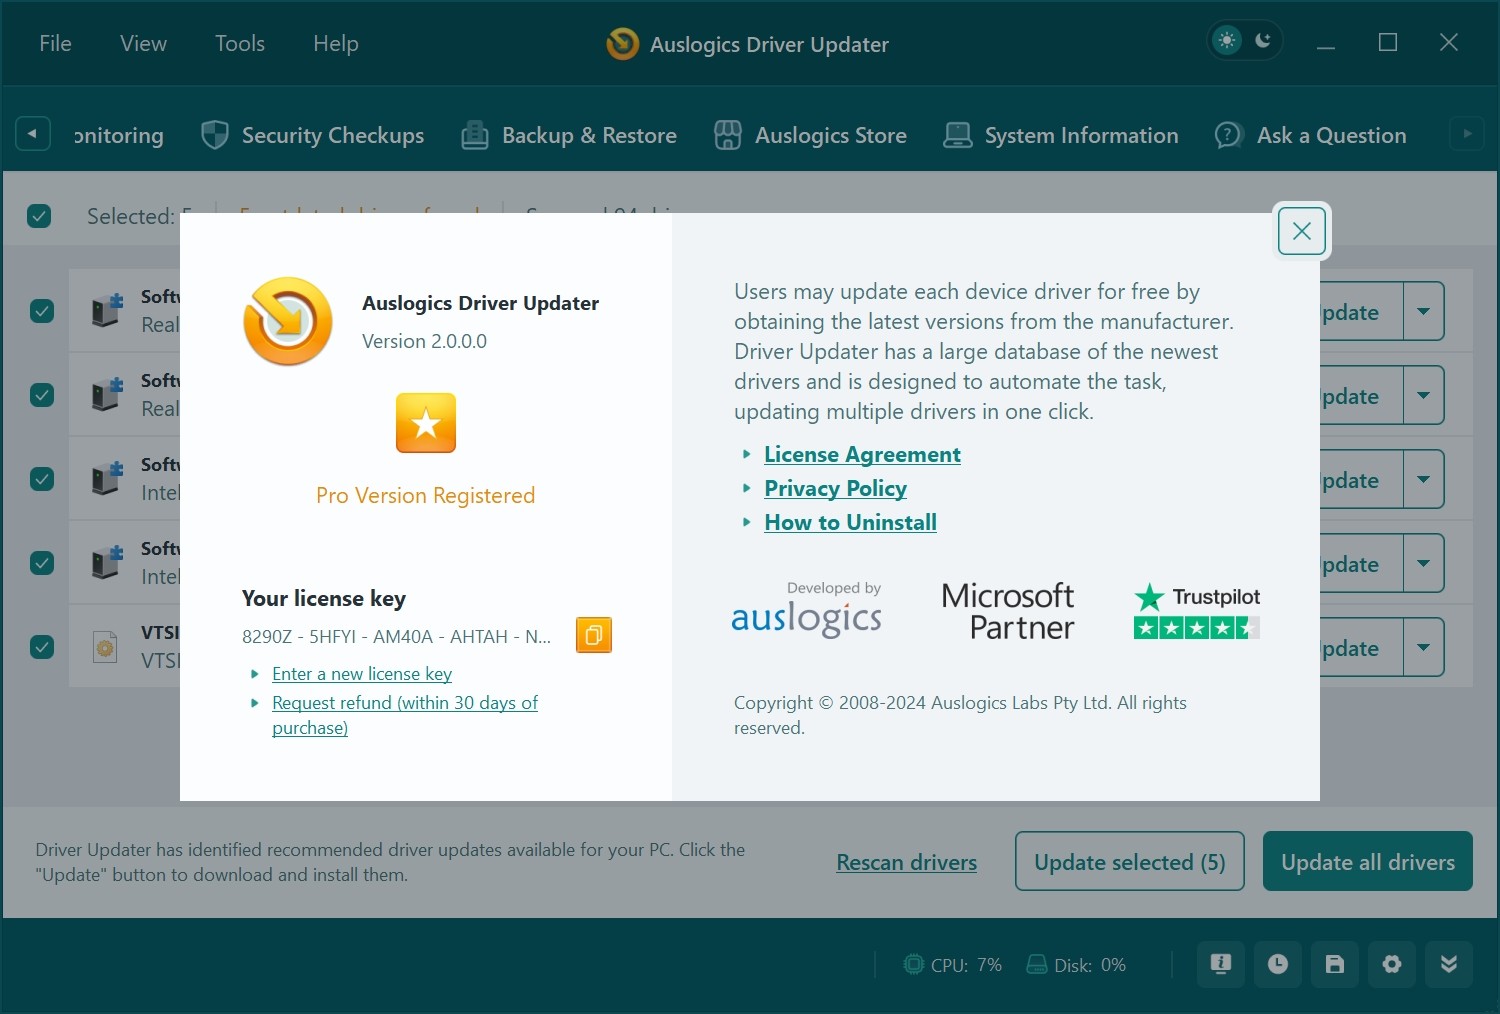Expand the VTSI row Update dropdown arrow
1500x1014 pixels.
point(1423,647)
